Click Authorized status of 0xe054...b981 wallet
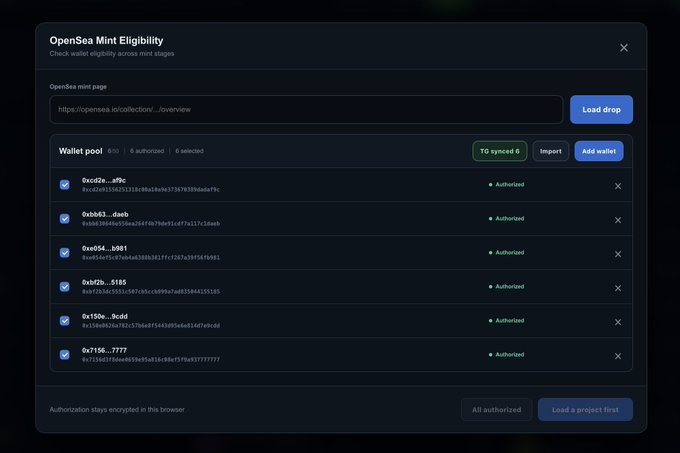The height and width of the screenshot is (453, 680). pyautogui.click(x=507, y=253)
